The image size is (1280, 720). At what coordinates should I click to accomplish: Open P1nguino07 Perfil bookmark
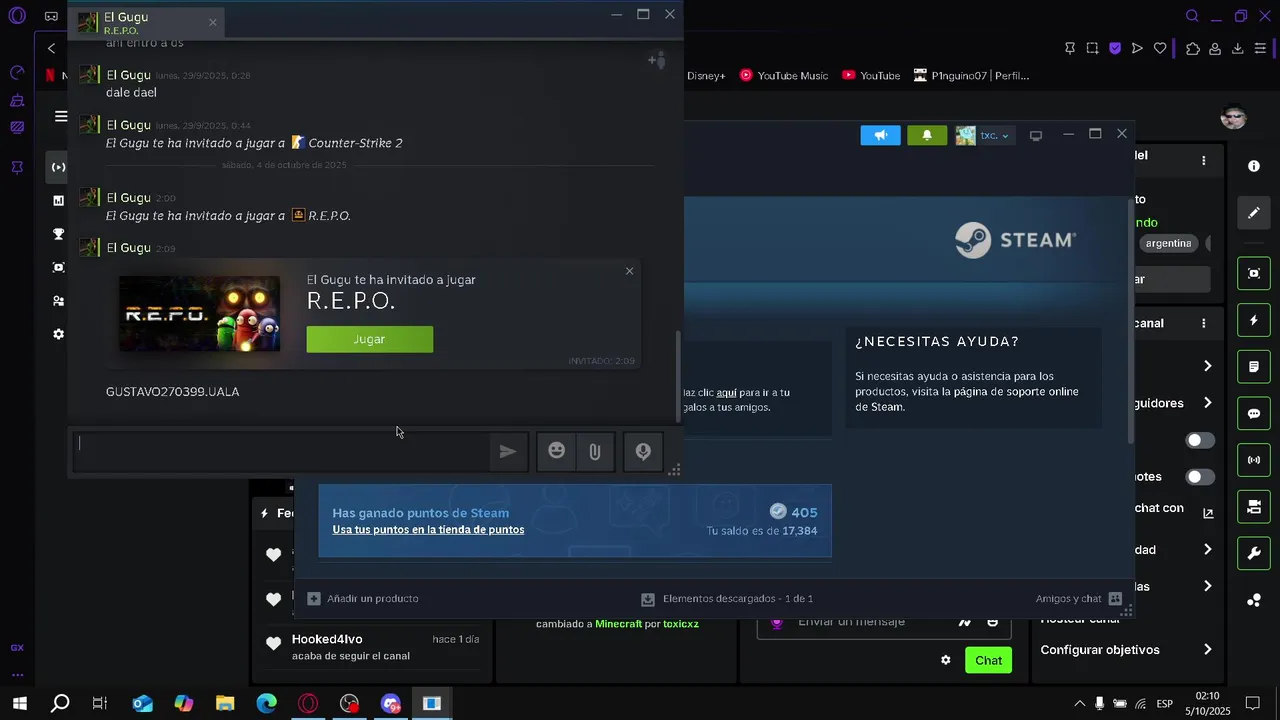coord(971,75)
